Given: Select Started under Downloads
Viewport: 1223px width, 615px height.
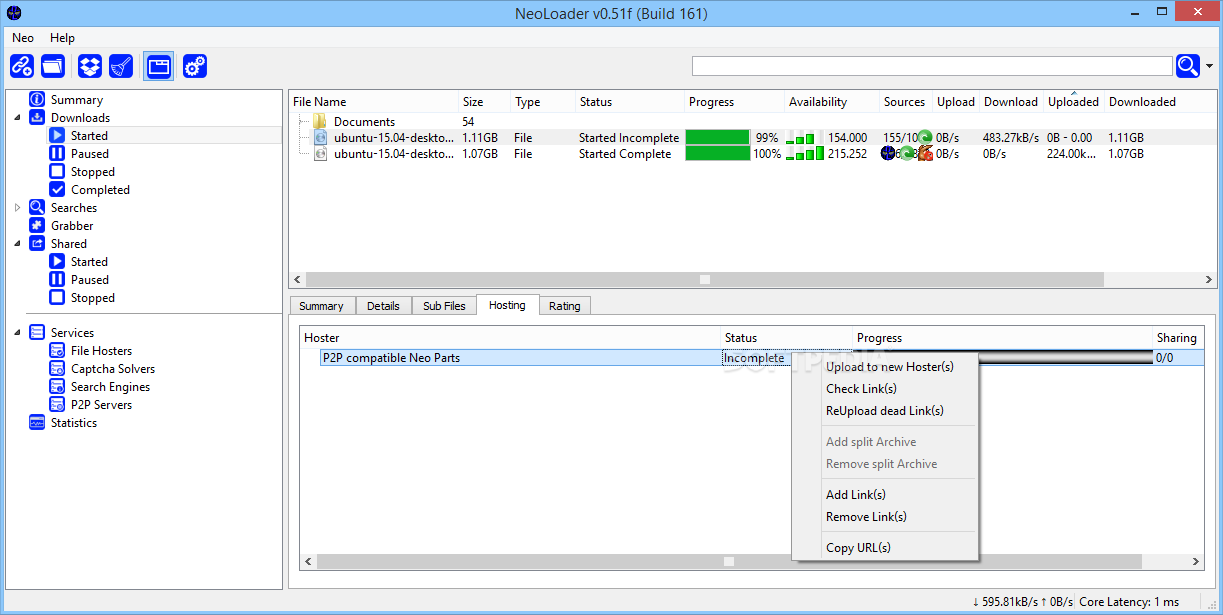Looking at the screenshot, I should tap(89, 136).
